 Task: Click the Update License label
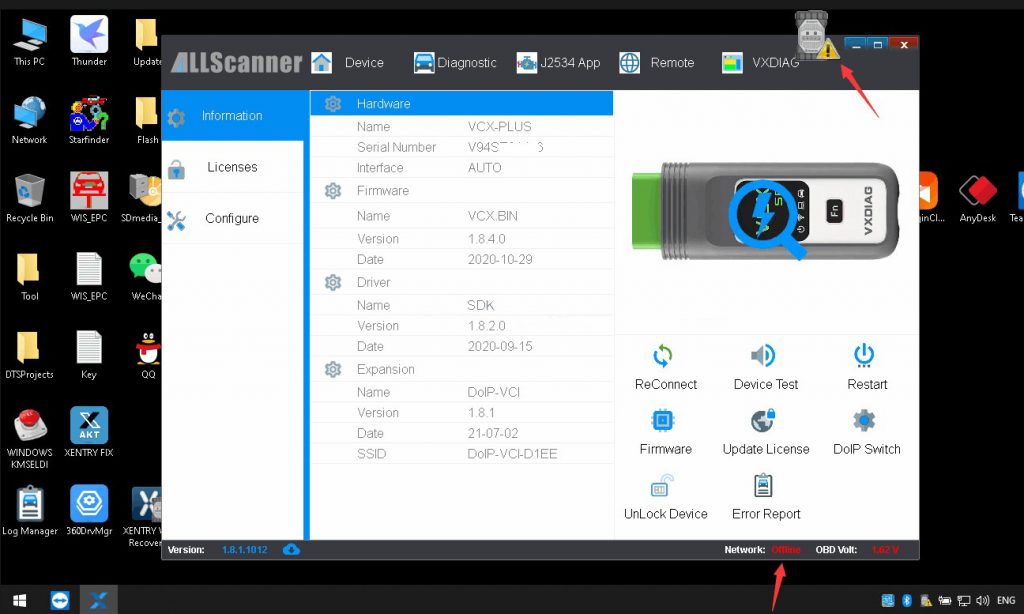tap(765, 449)
